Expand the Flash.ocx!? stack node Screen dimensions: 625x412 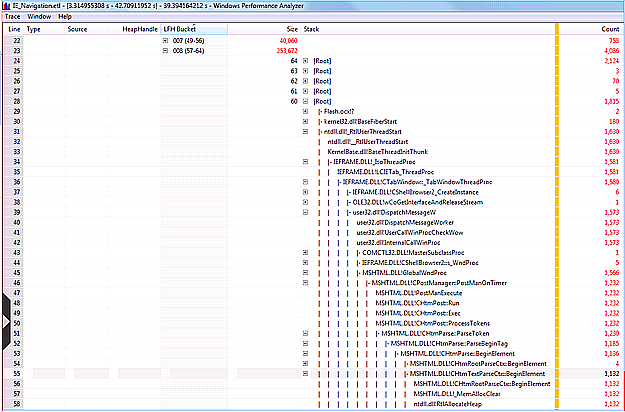305,111
